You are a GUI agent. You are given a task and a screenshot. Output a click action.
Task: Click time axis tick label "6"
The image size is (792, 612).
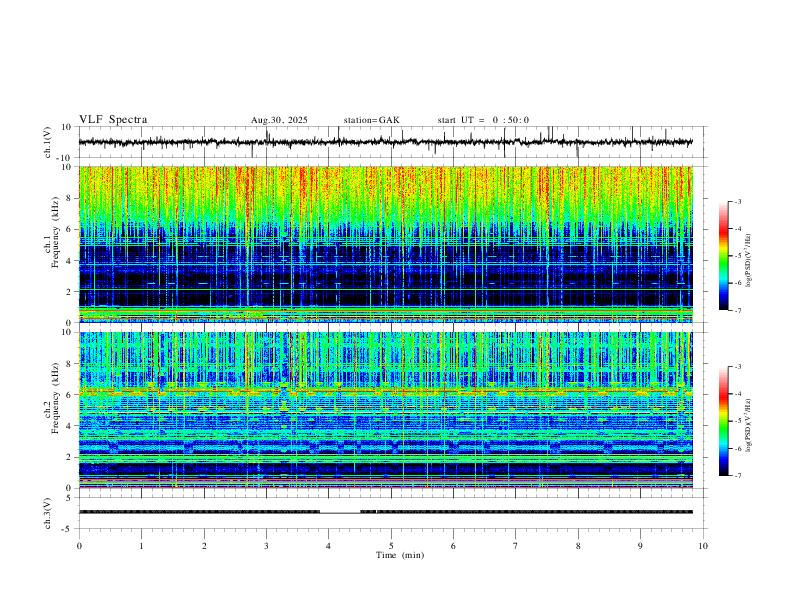[454, 546]
